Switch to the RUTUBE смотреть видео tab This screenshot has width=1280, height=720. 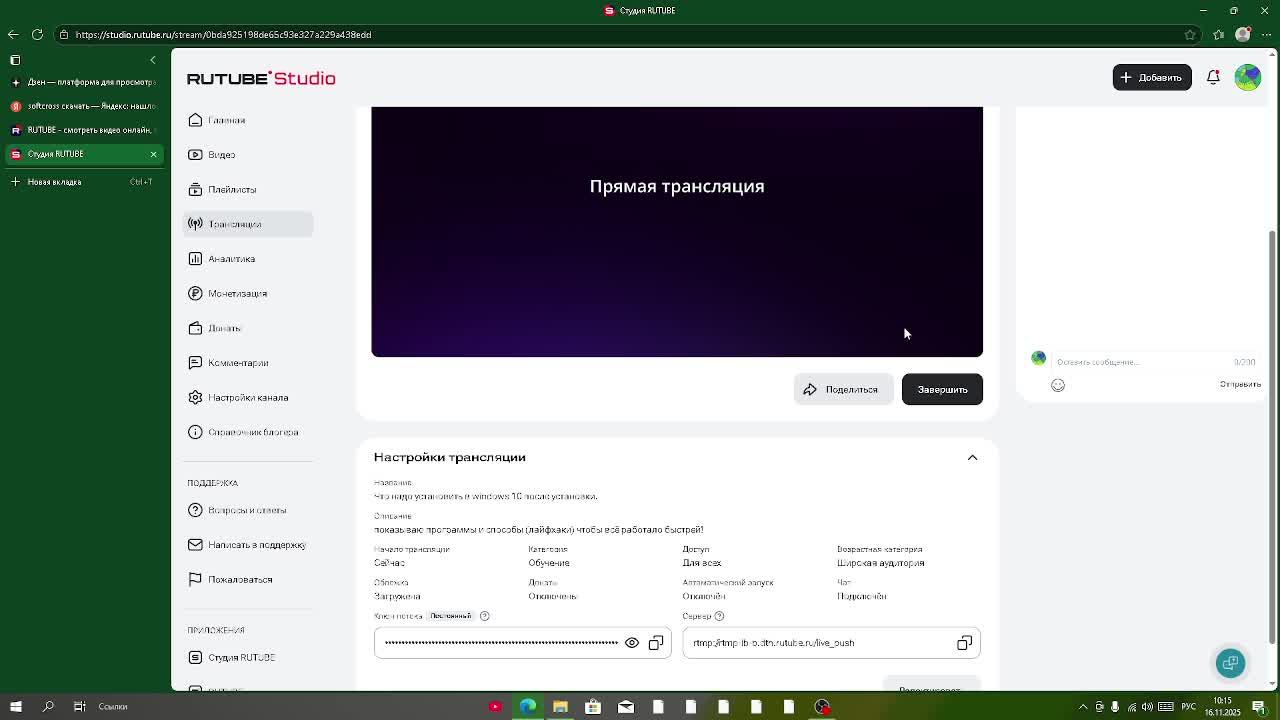pos(84,130)
